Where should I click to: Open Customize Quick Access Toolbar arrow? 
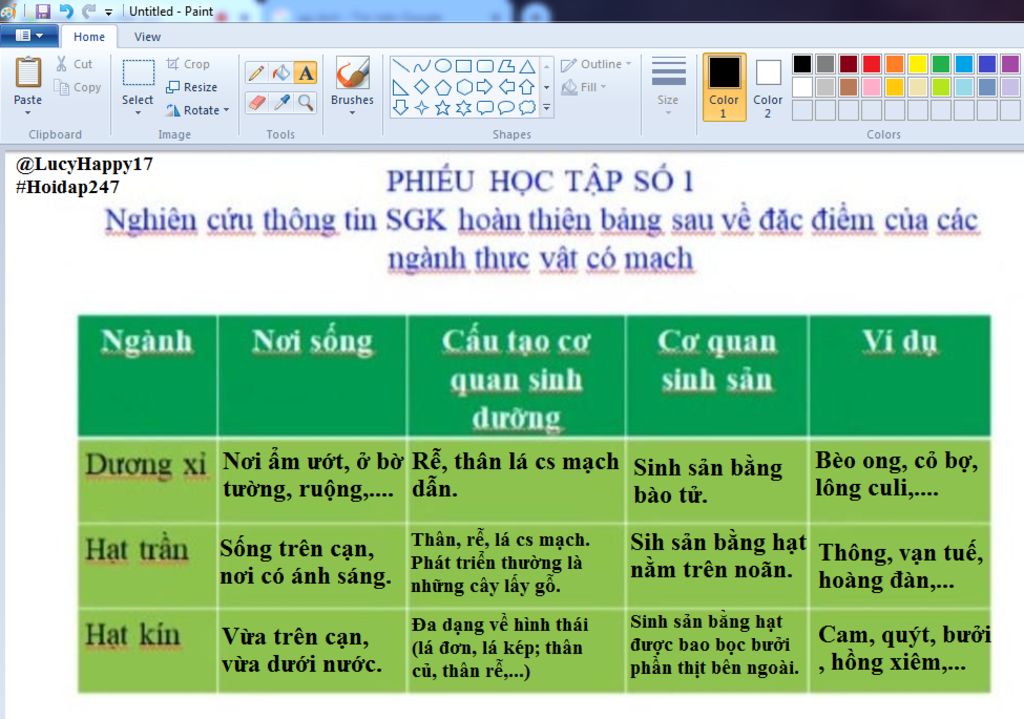click(108, 12)
